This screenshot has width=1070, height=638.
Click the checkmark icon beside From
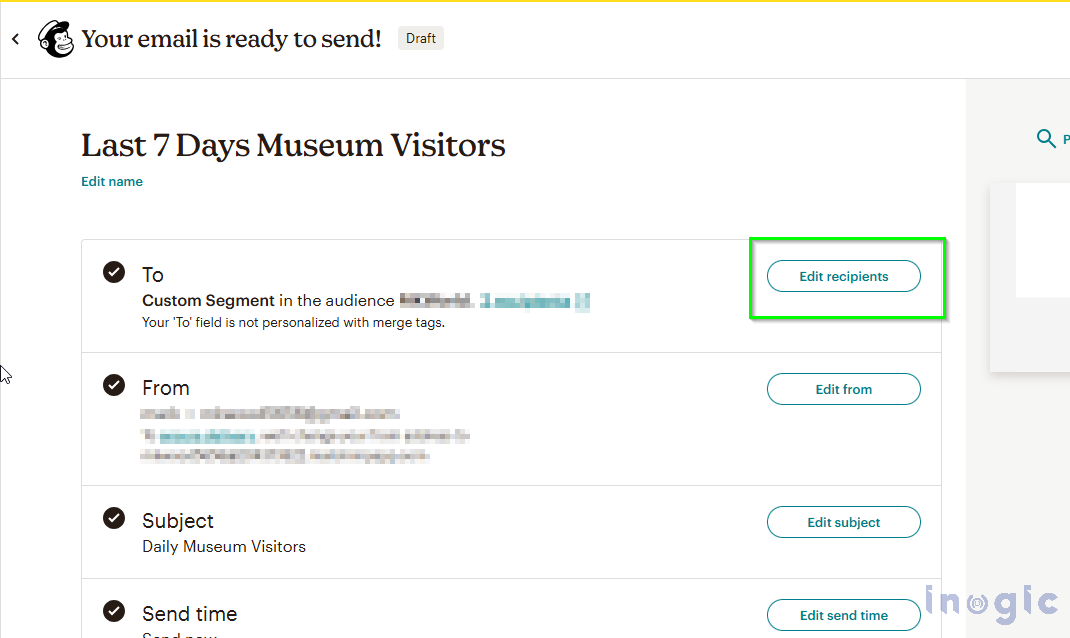(114, 384)
